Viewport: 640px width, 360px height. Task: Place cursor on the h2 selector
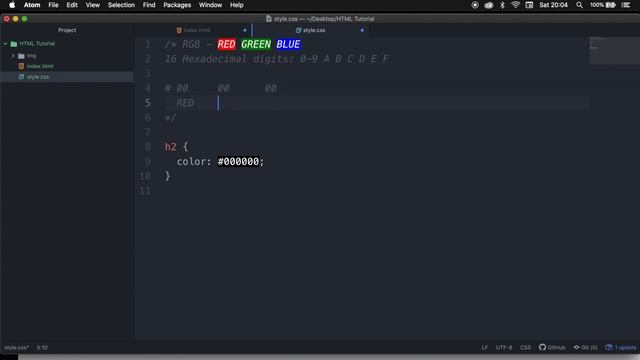click(x=171, y=147)
